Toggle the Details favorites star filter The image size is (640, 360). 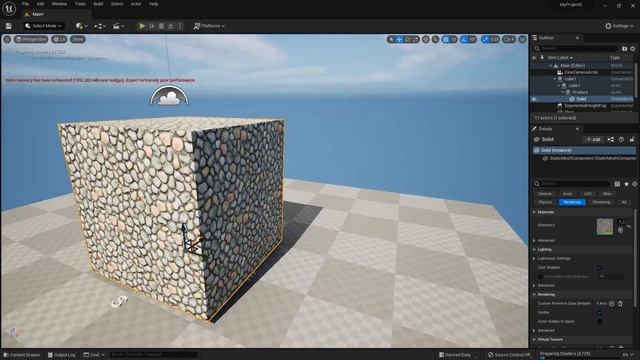coord(626,184)
